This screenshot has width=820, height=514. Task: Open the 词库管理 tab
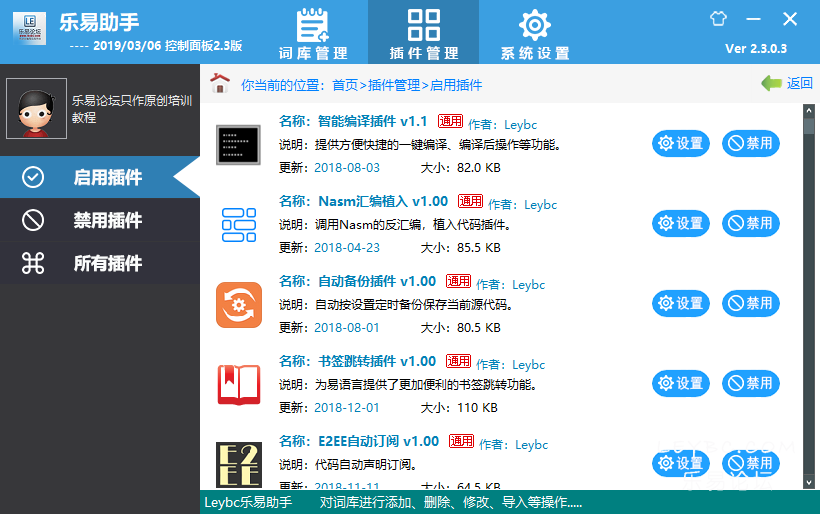[313, 33]
